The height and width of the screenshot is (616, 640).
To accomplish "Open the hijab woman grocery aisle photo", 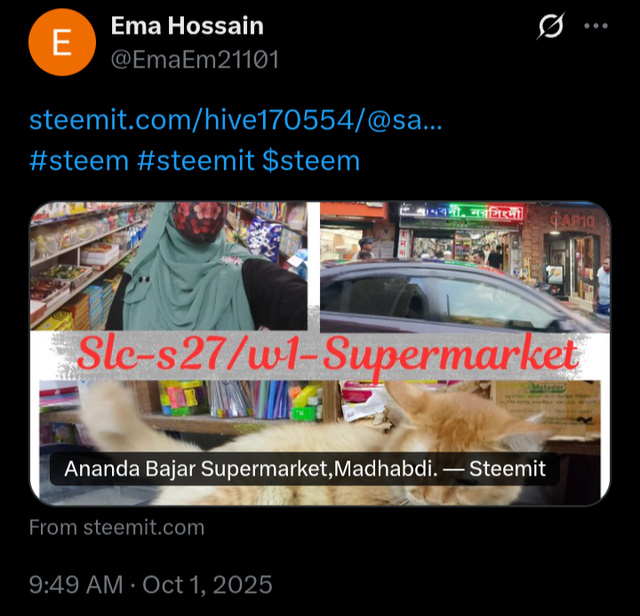I will pyautogui.click(x=169, y=266).
